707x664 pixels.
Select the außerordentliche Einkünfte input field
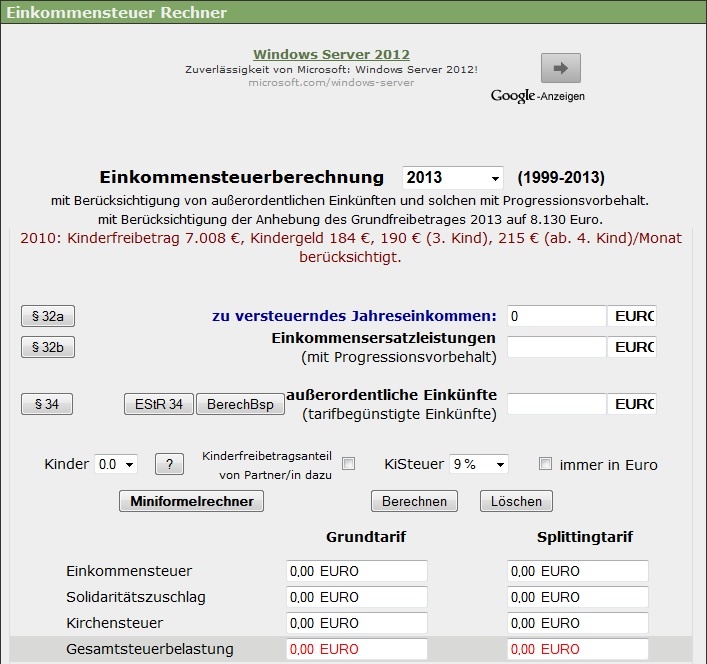[557, 404]
